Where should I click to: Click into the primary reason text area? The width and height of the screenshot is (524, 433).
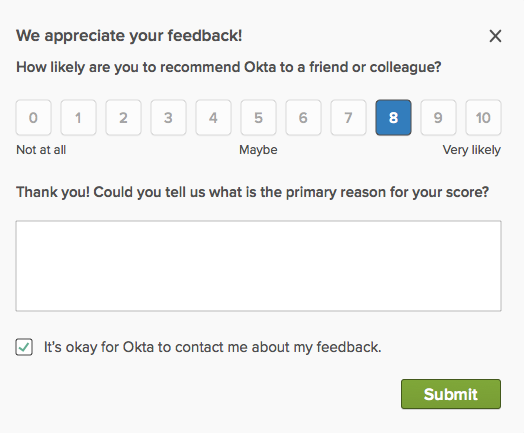point(258,266)
